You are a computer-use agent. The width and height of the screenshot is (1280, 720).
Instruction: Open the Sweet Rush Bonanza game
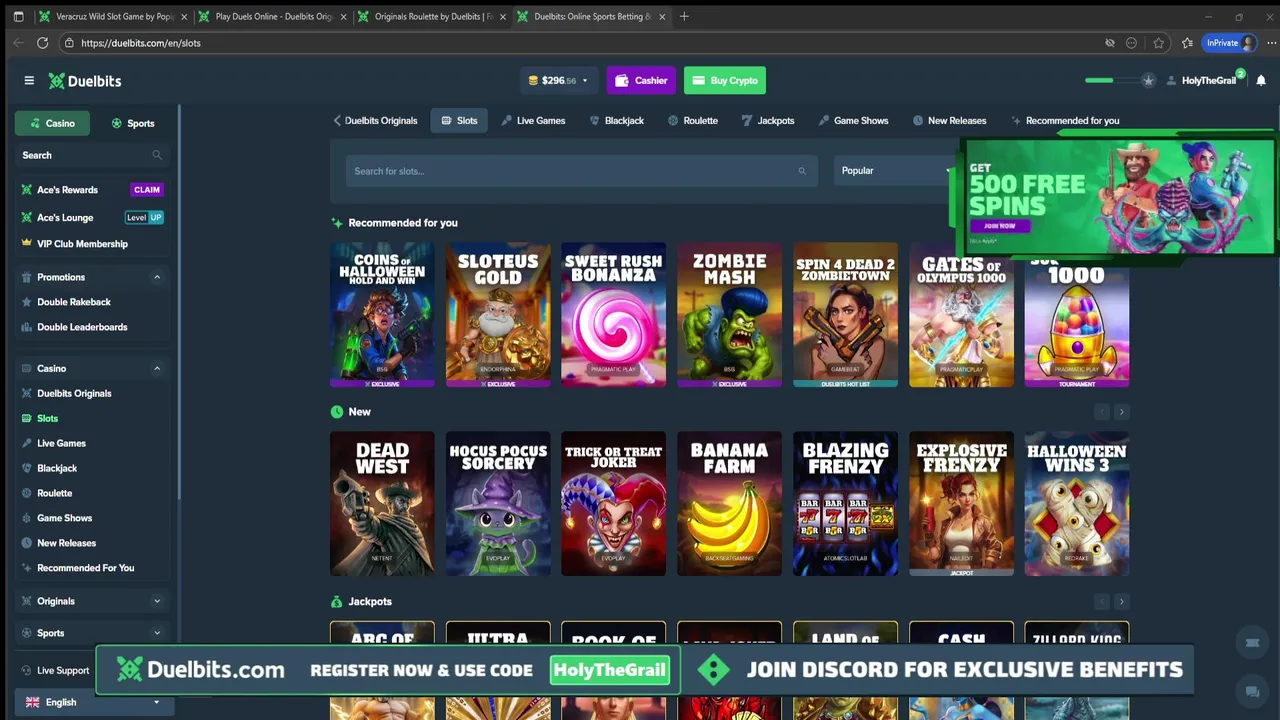[613, 315]
